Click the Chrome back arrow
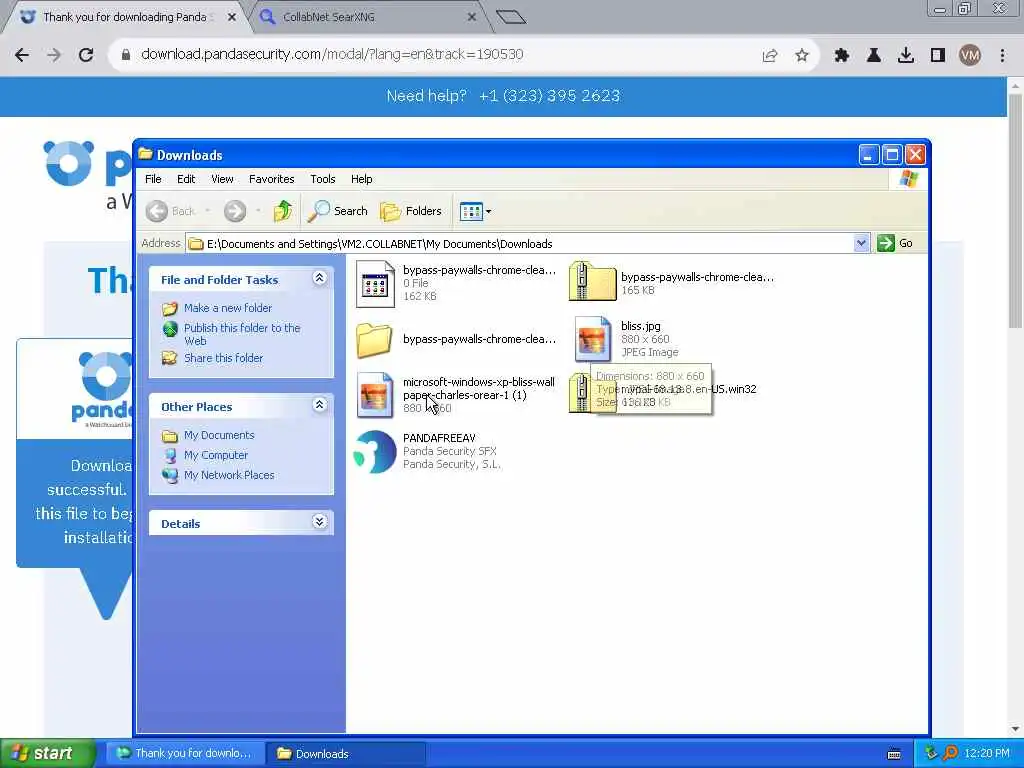 (22, 55)
